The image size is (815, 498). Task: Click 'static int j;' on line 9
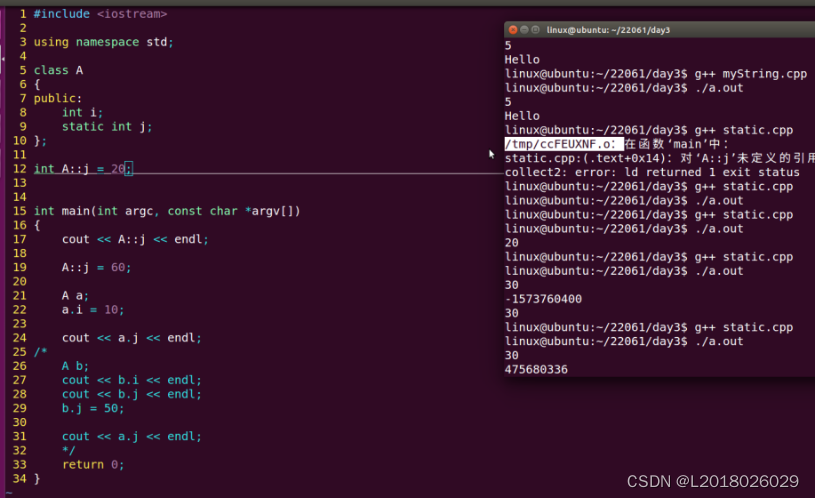point(107,126)
